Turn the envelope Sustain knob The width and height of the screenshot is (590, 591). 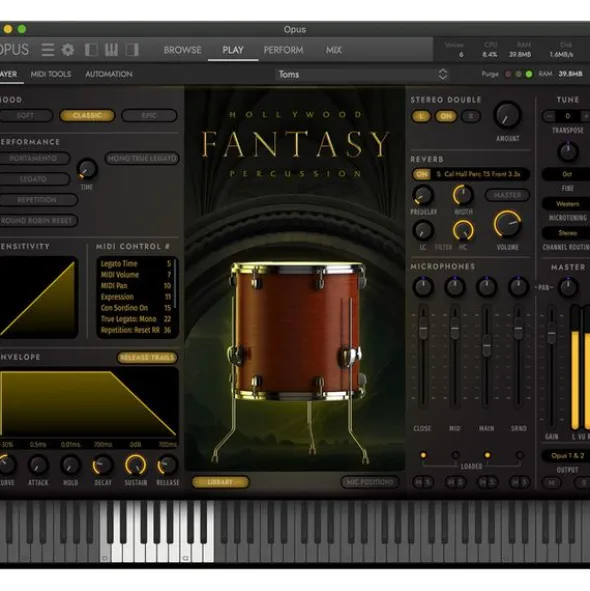pos(136,465)
